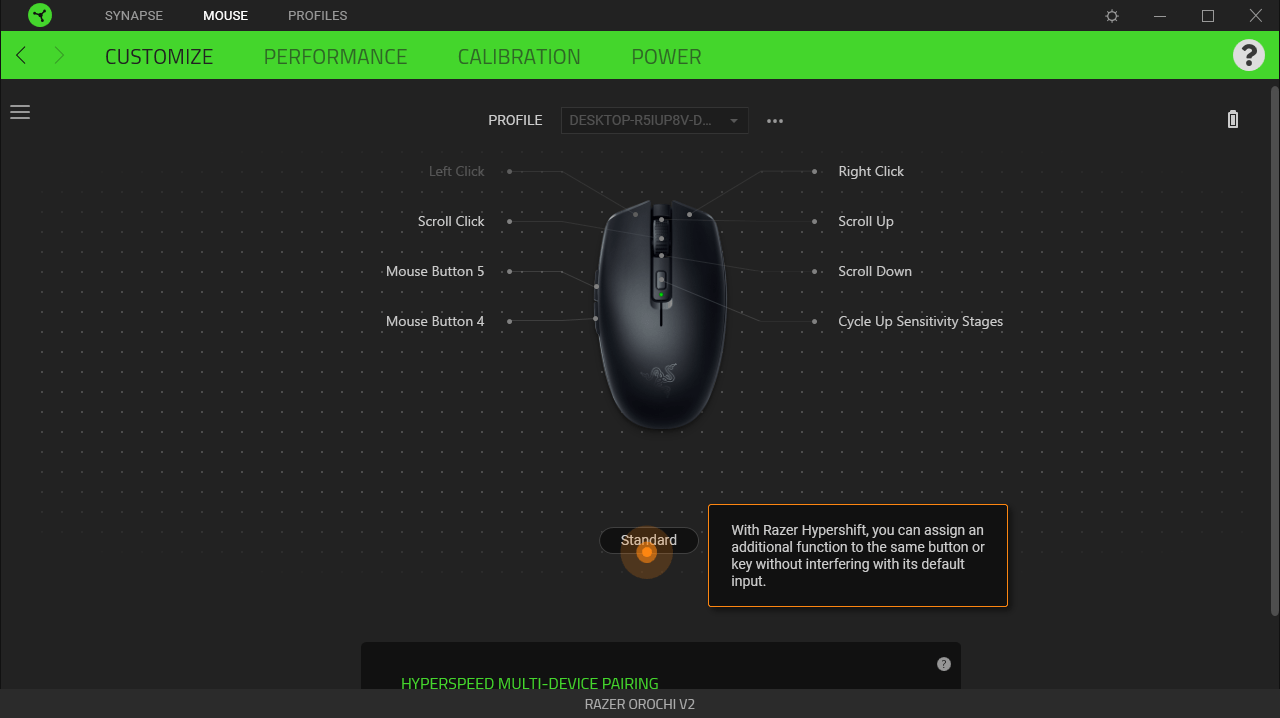Open the hamburger sidebar menu

(x=20, y=112)
